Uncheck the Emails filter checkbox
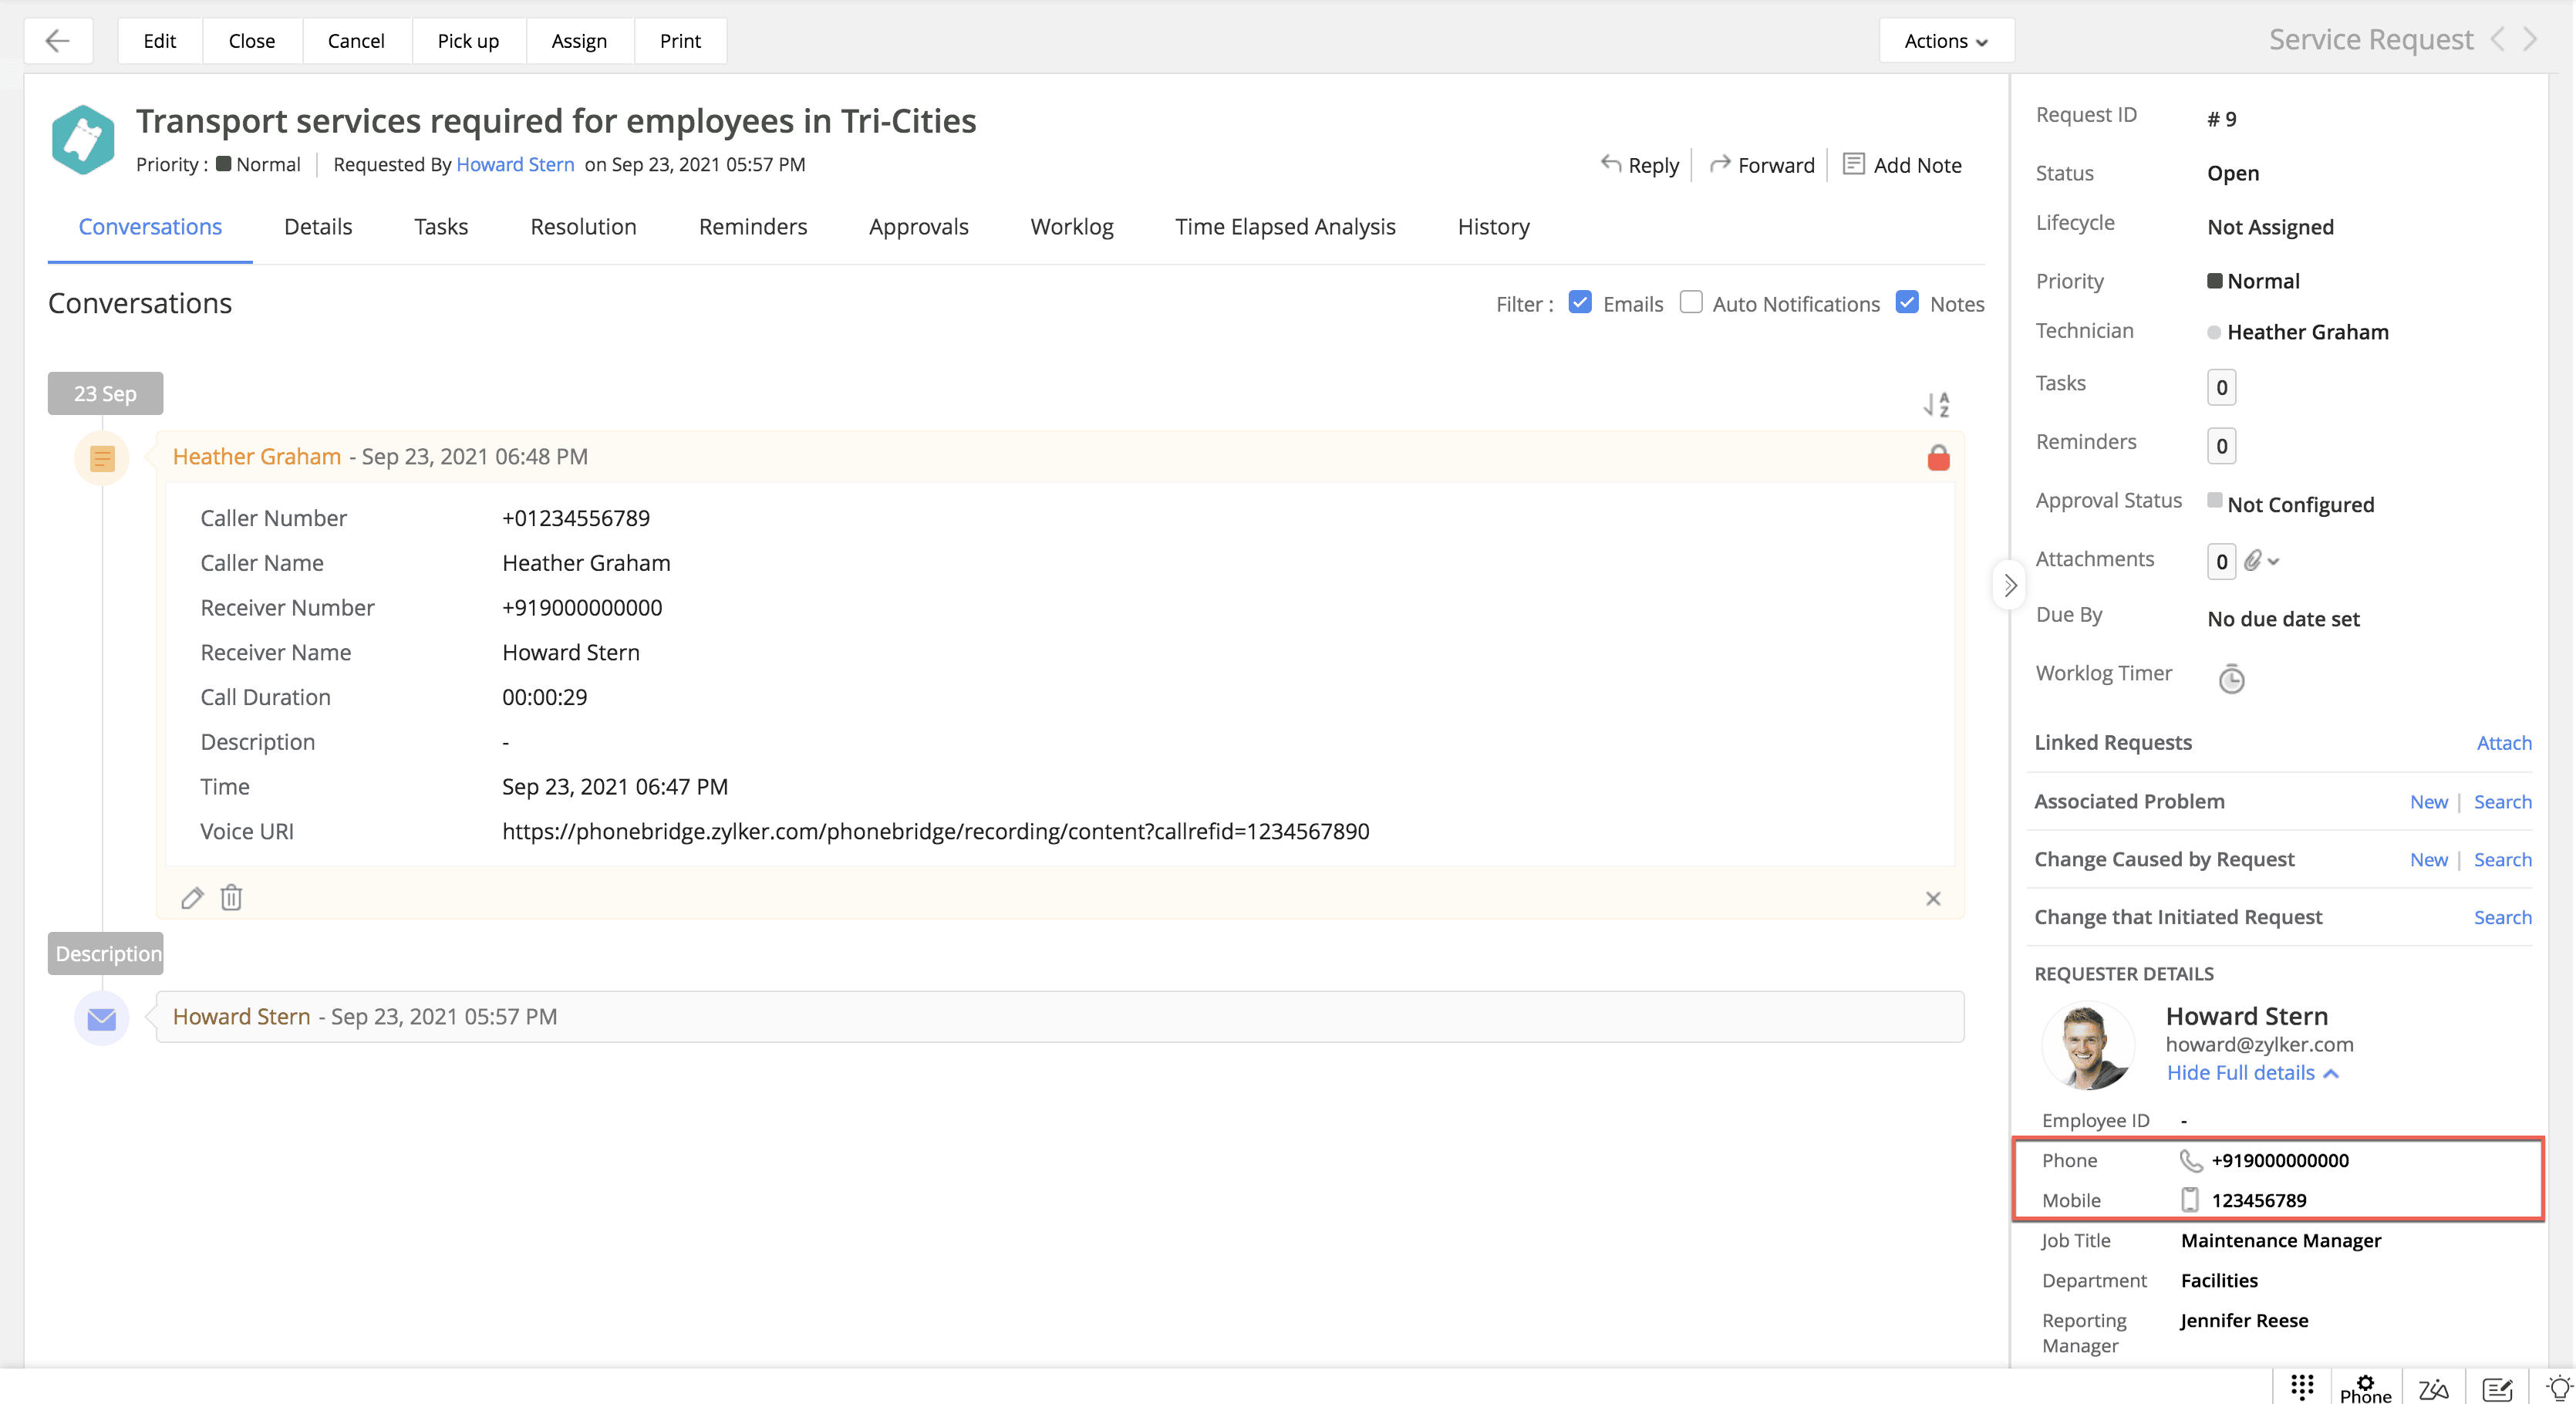Viewport: 2576px width, 1404px height. (1580, 303)
